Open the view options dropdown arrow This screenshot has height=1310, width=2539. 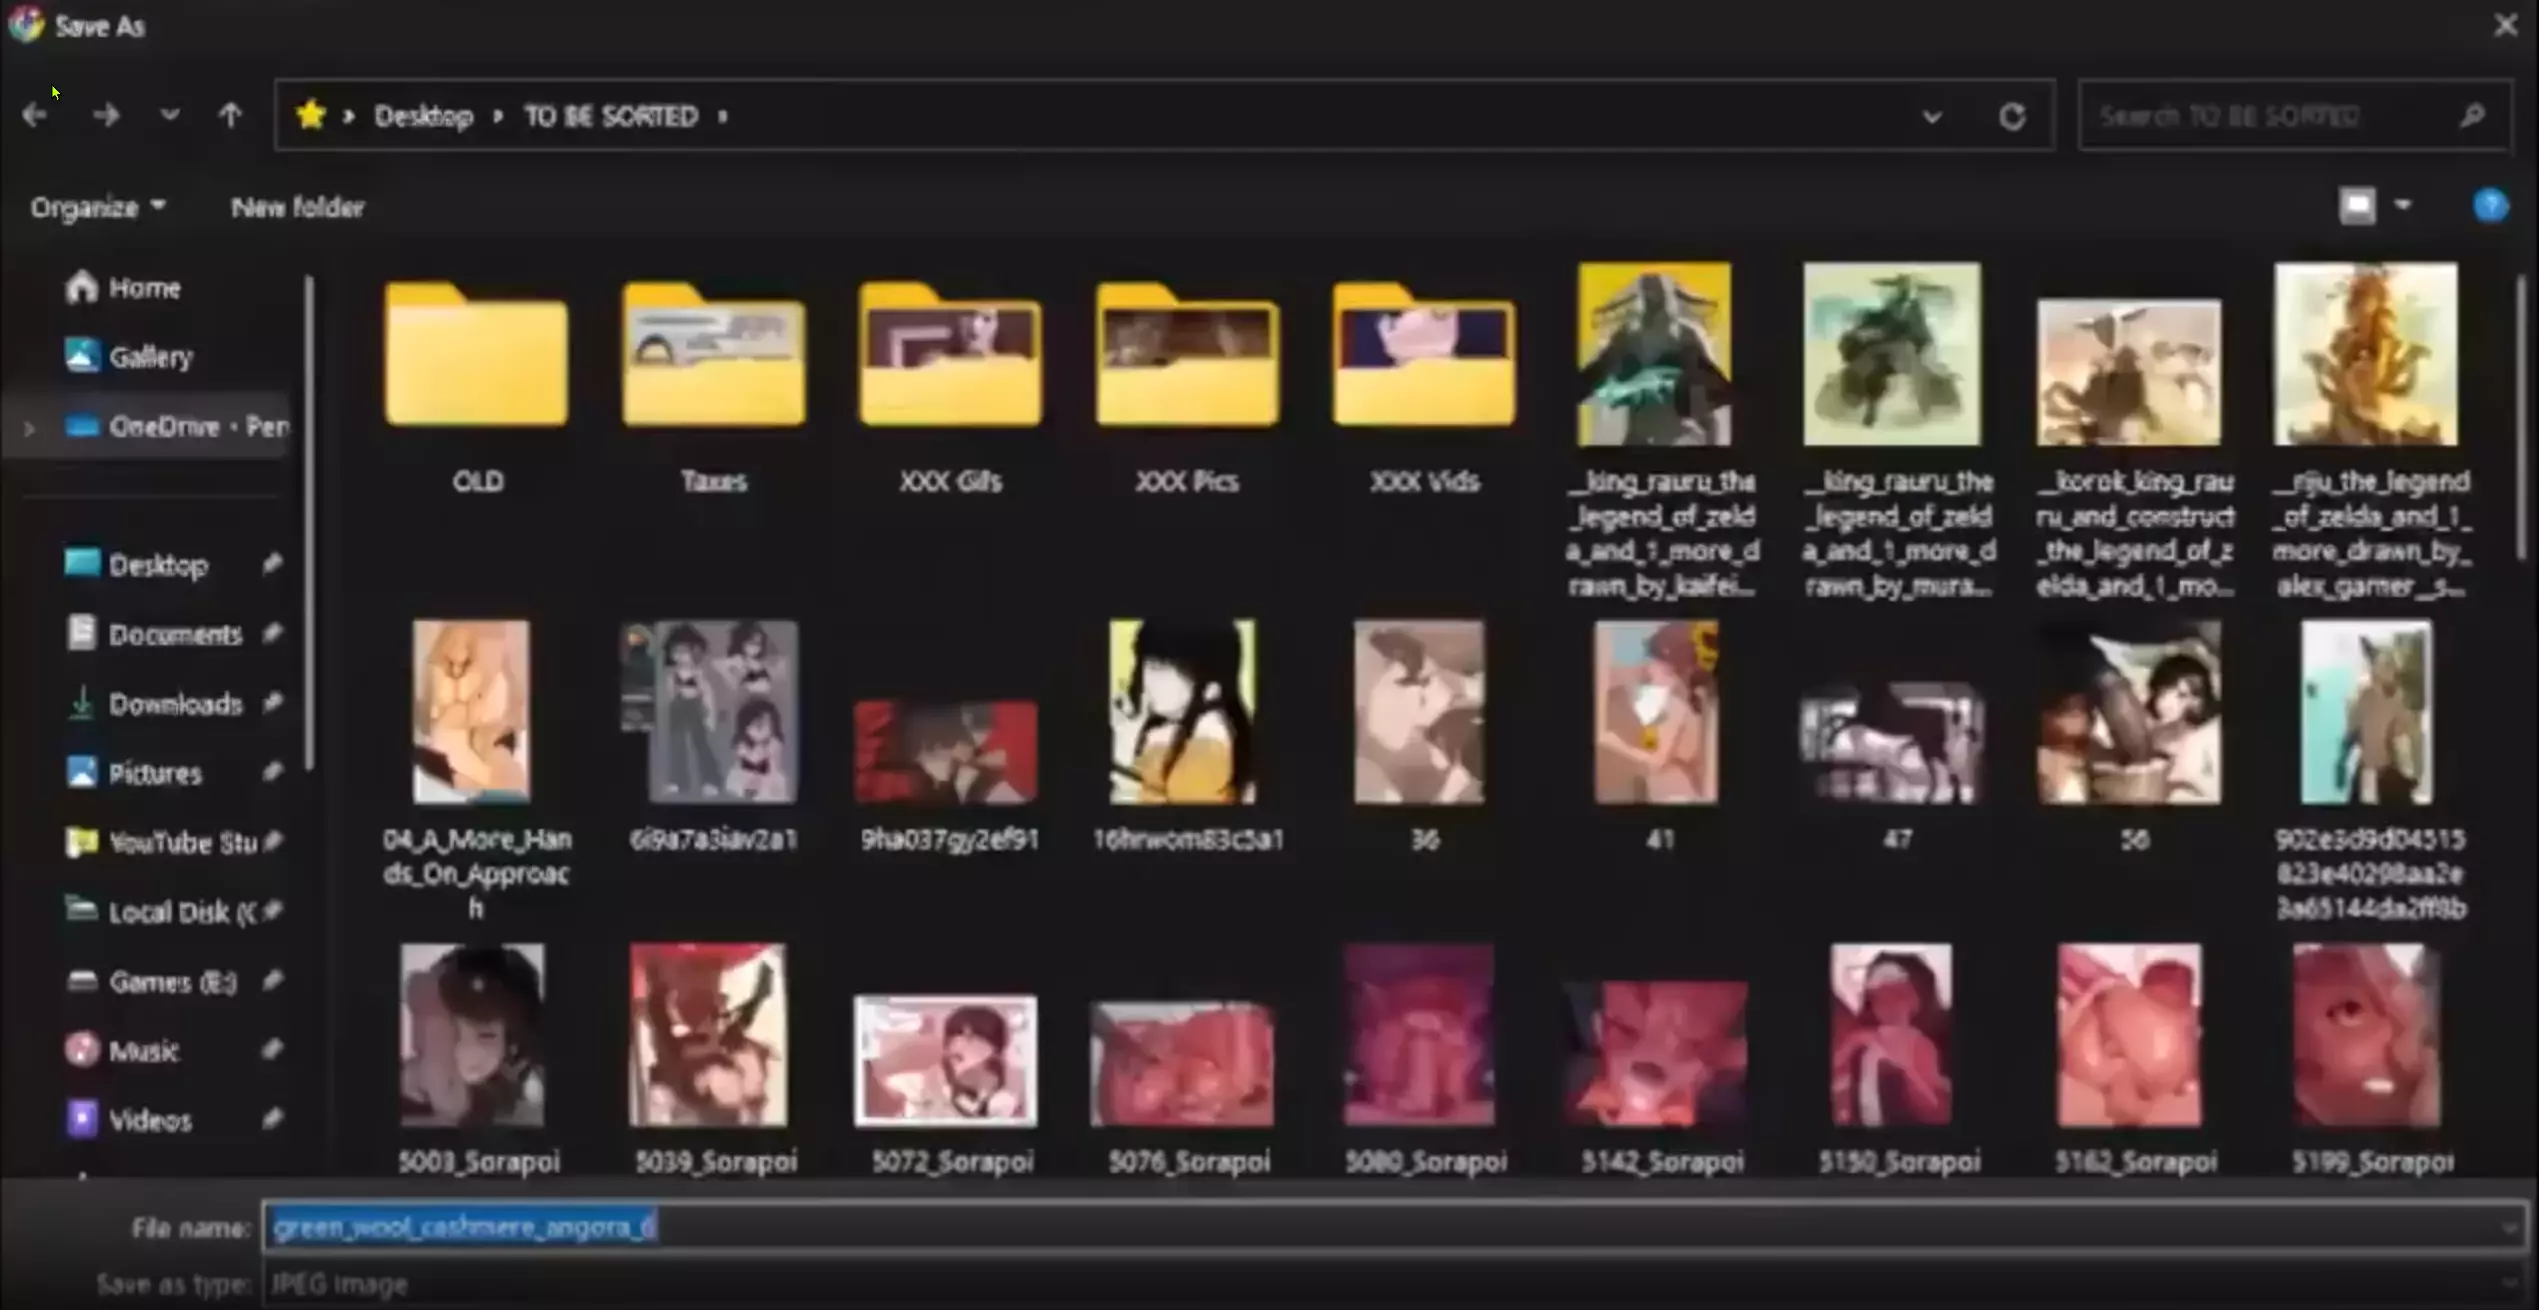pyautogui.click(x=2403, y=206)
